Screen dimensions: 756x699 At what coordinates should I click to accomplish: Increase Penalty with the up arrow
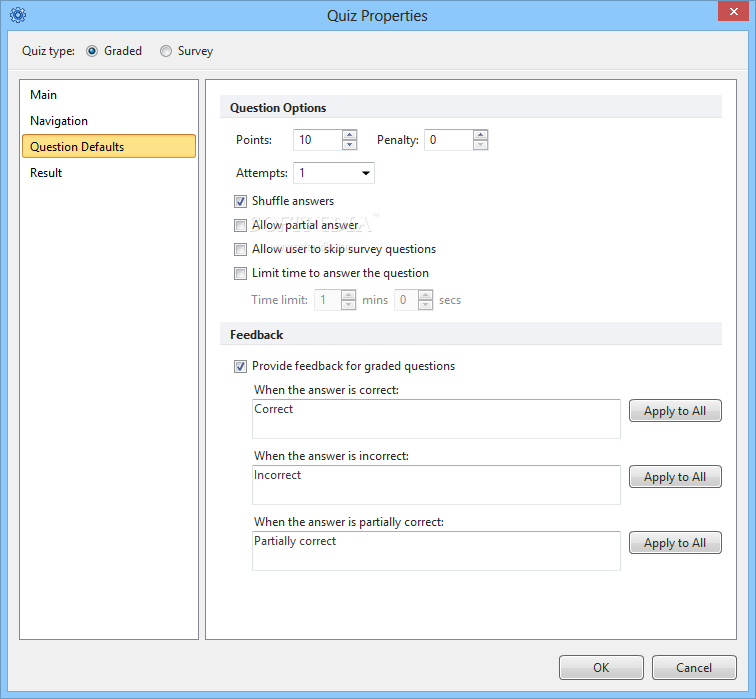click(481, 134)
